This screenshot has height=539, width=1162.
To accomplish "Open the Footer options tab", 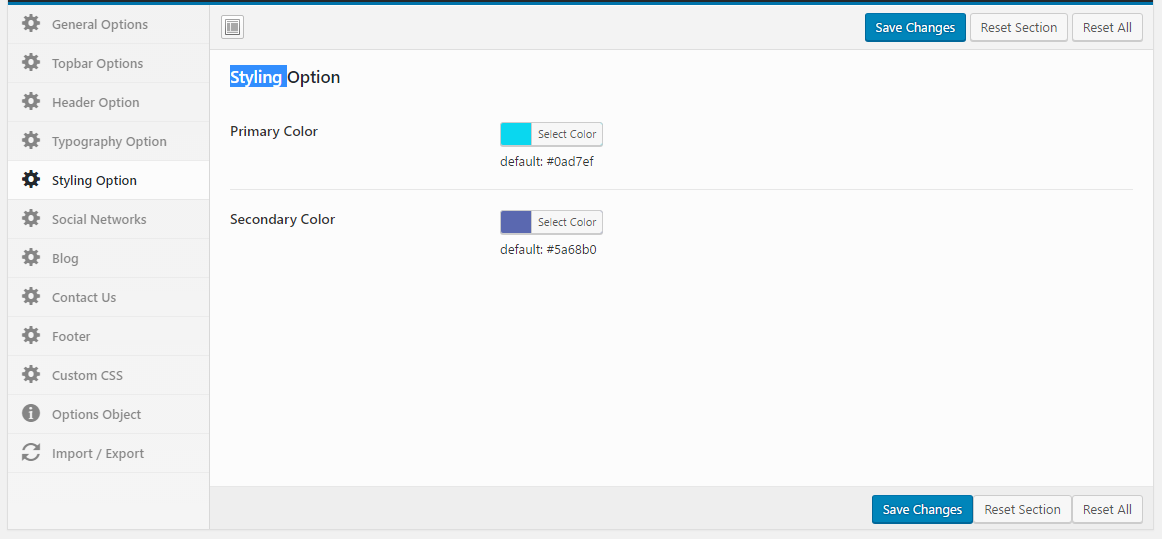I will pyautogui.click(x=71, y=336).
